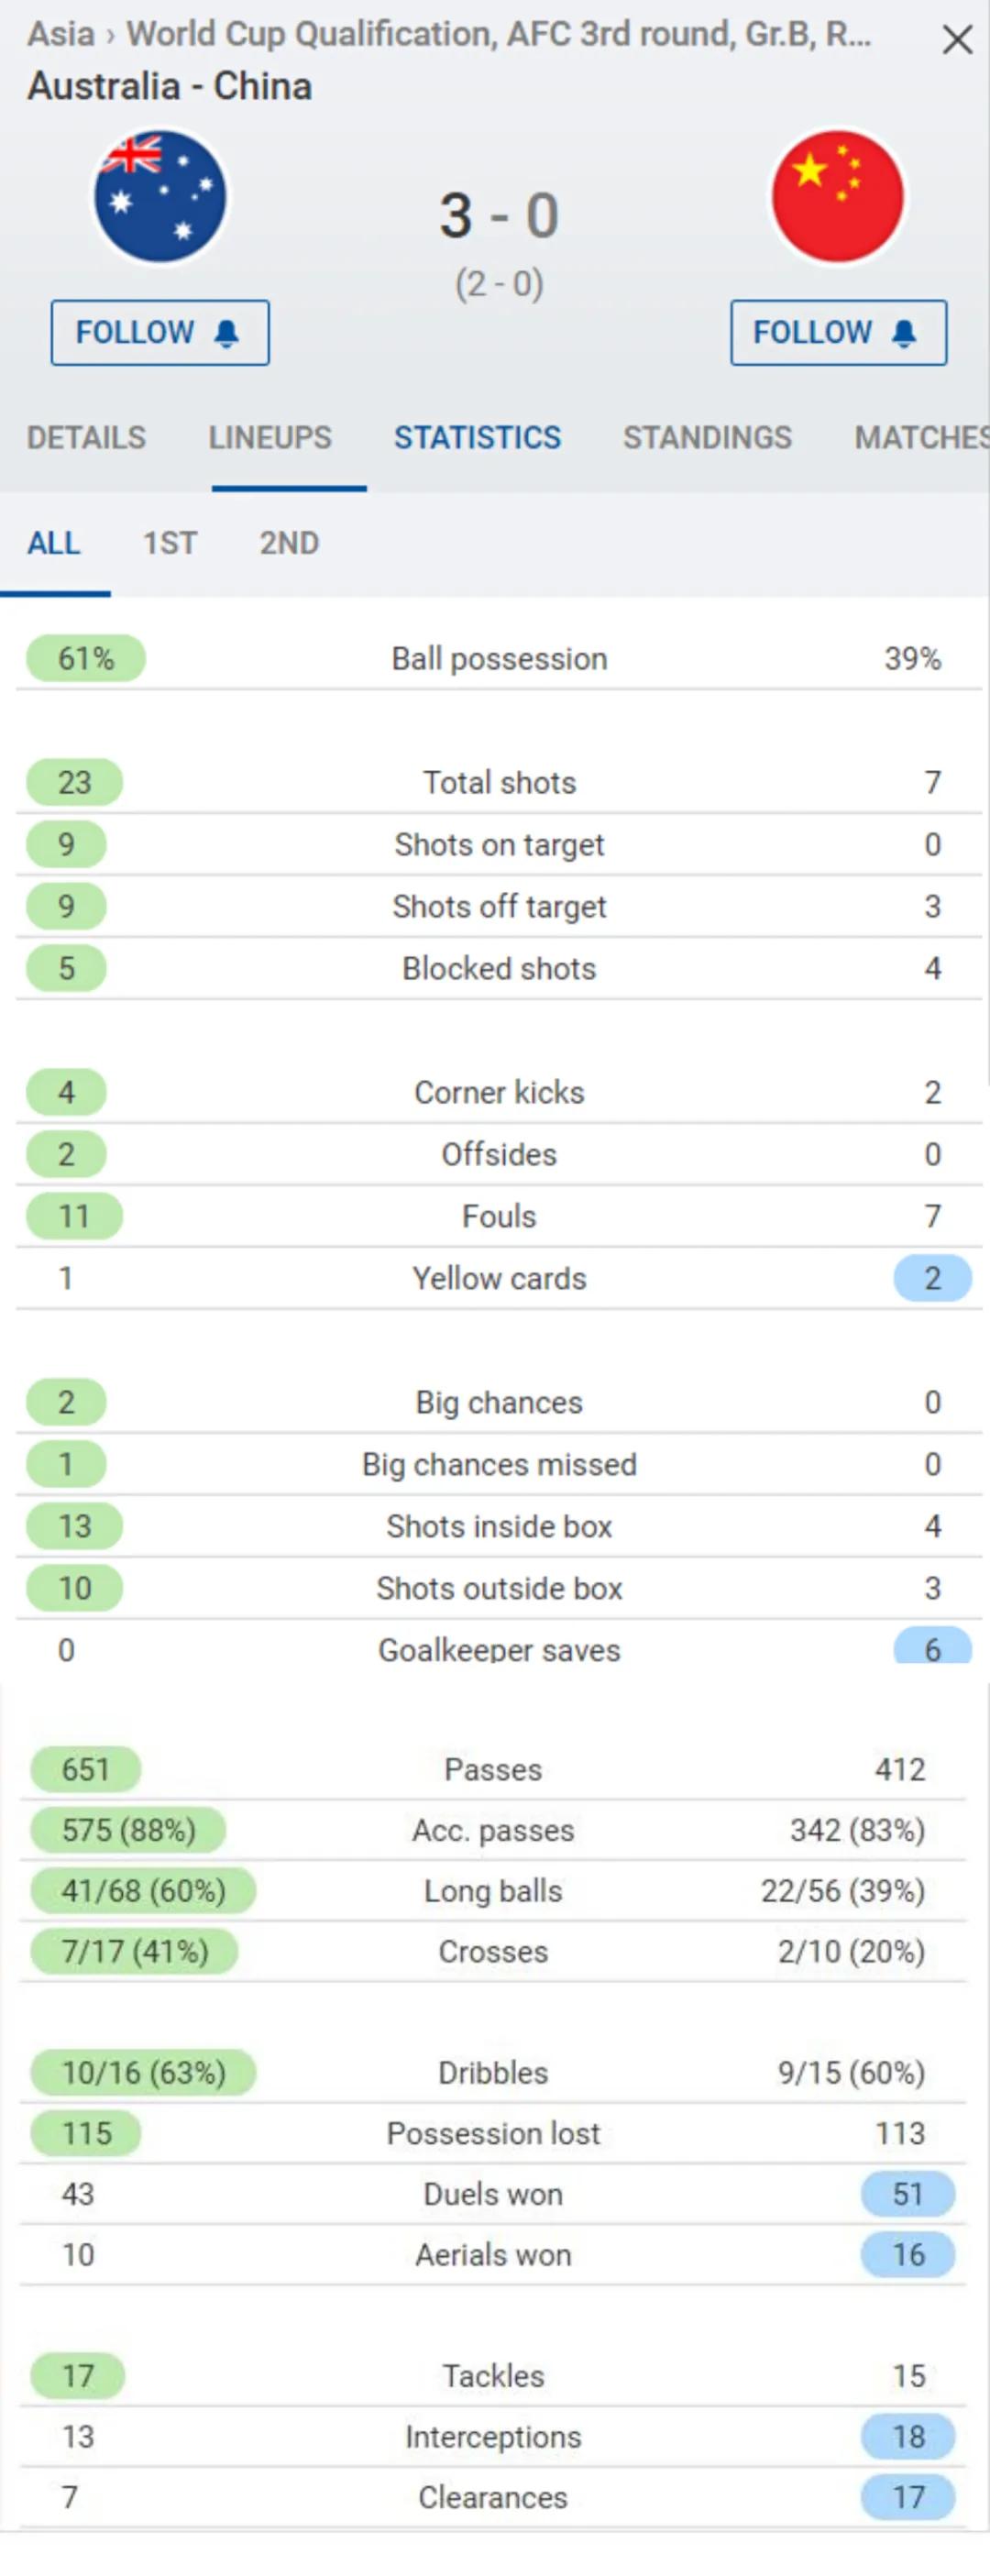Image resolution: width=990 pixels, height=2576 pixels.
Task: Switch to the Lineups tab
Action: click(270, 438)
